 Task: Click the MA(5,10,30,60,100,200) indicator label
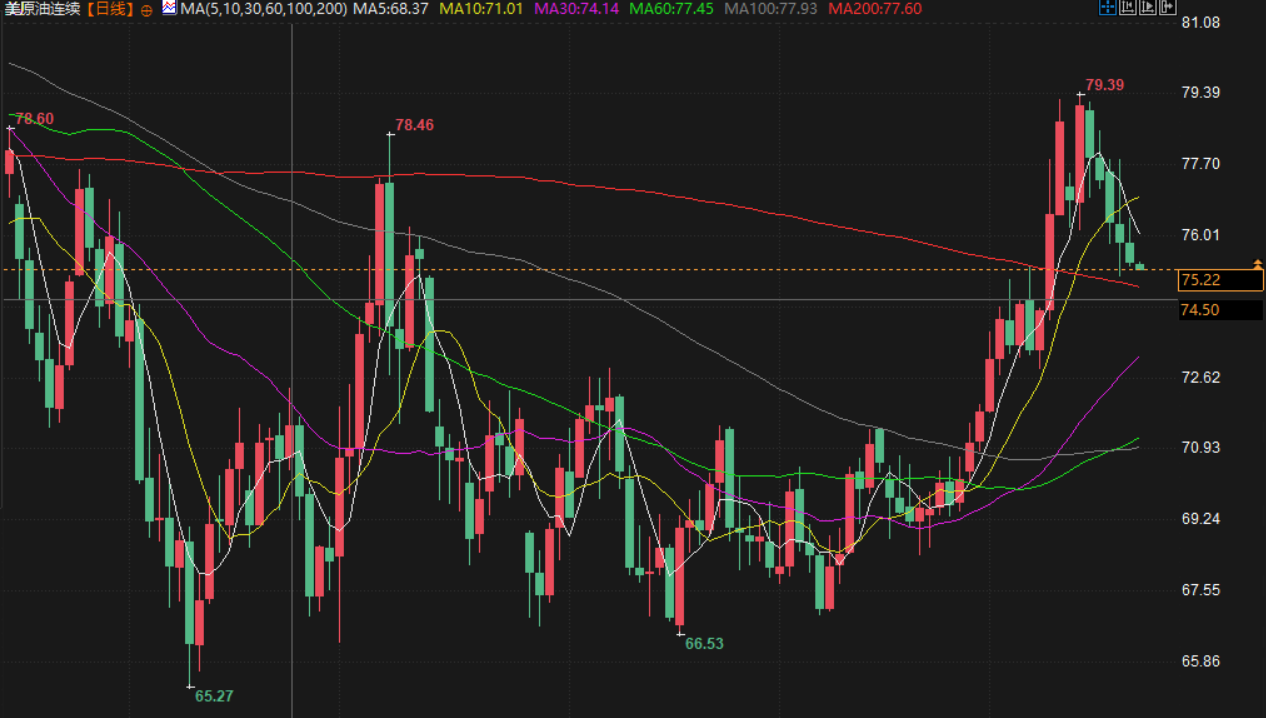tap(264, 8)
